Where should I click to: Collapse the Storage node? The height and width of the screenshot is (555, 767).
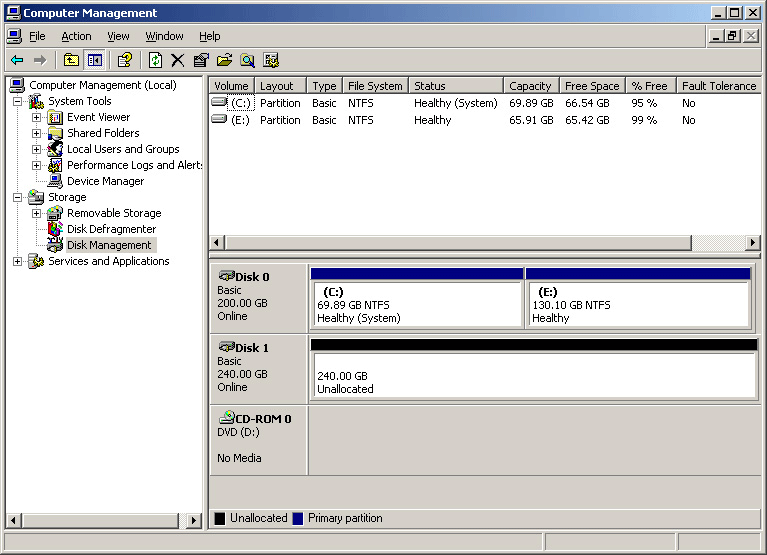[18, 198]
